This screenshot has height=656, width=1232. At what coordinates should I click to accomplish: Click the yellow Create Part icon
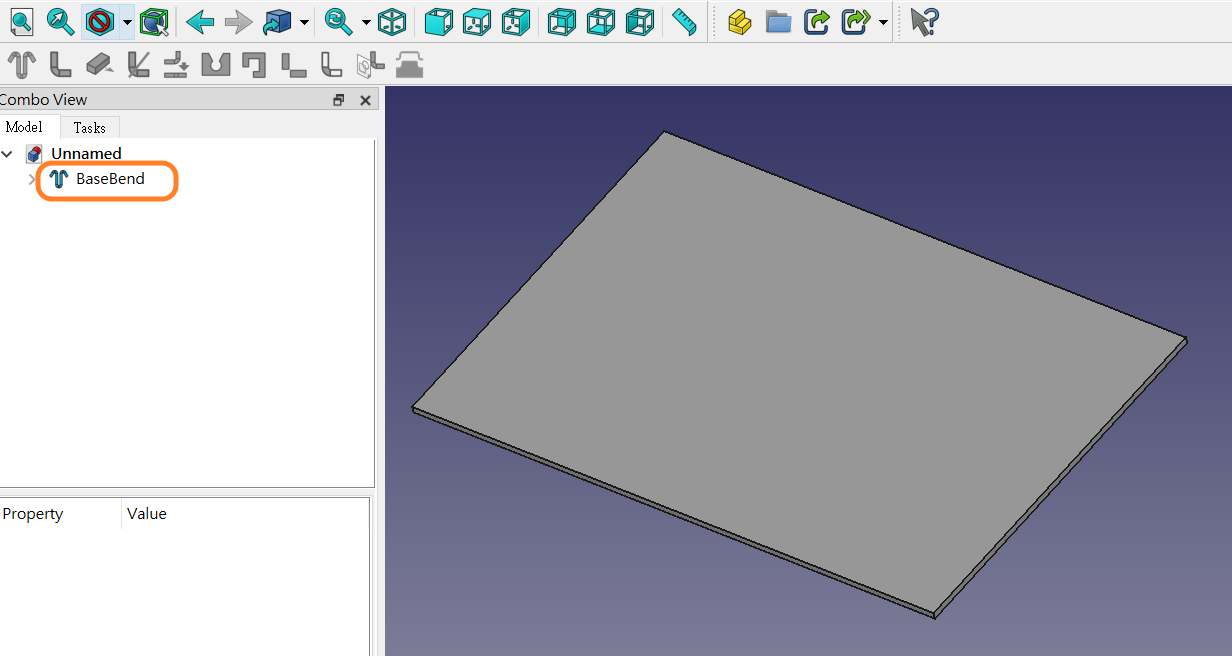point(739,21)
